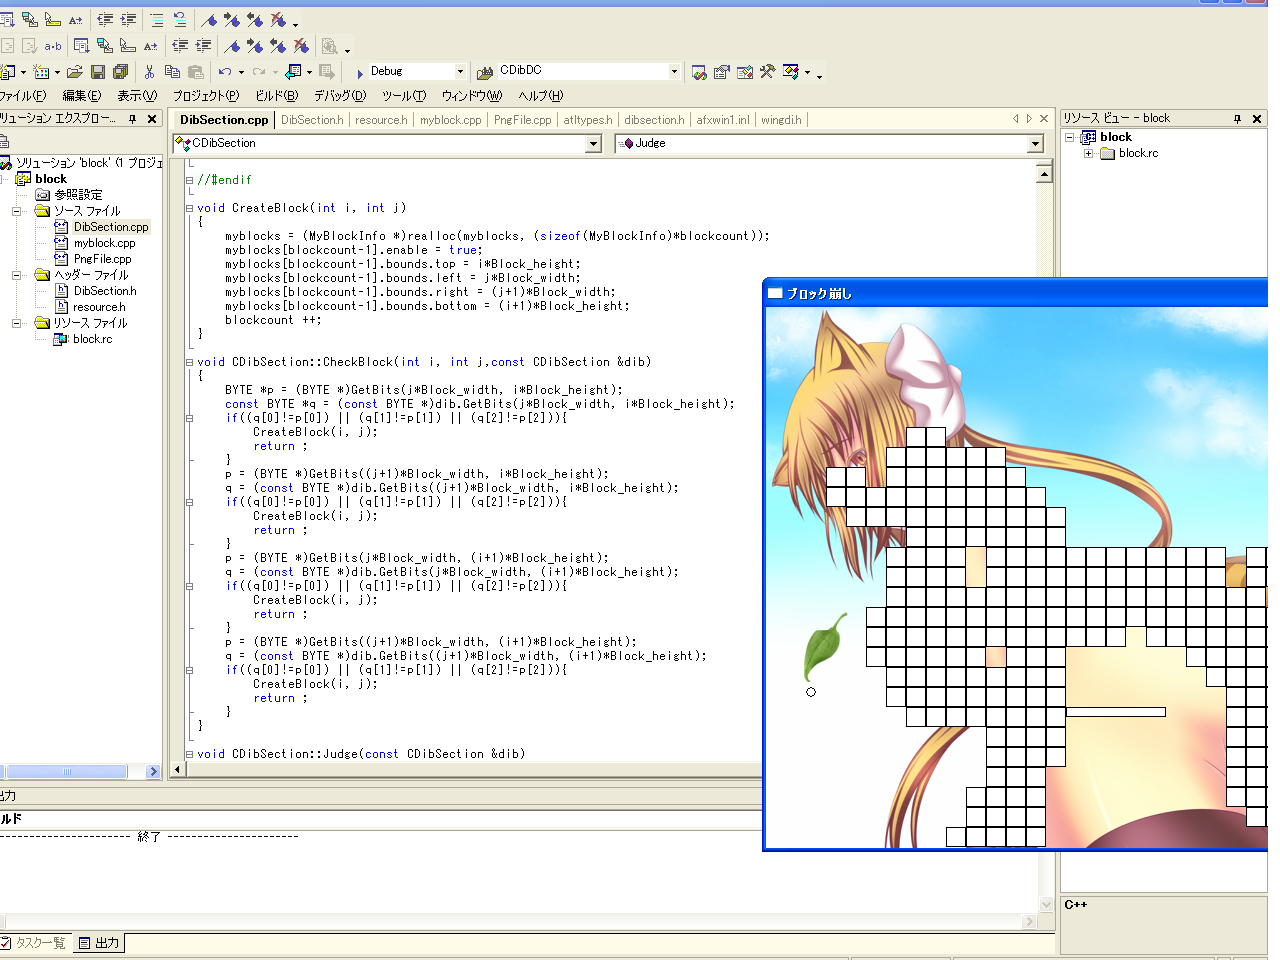Click the Navigate Forward icon

(x=327, y=72)
